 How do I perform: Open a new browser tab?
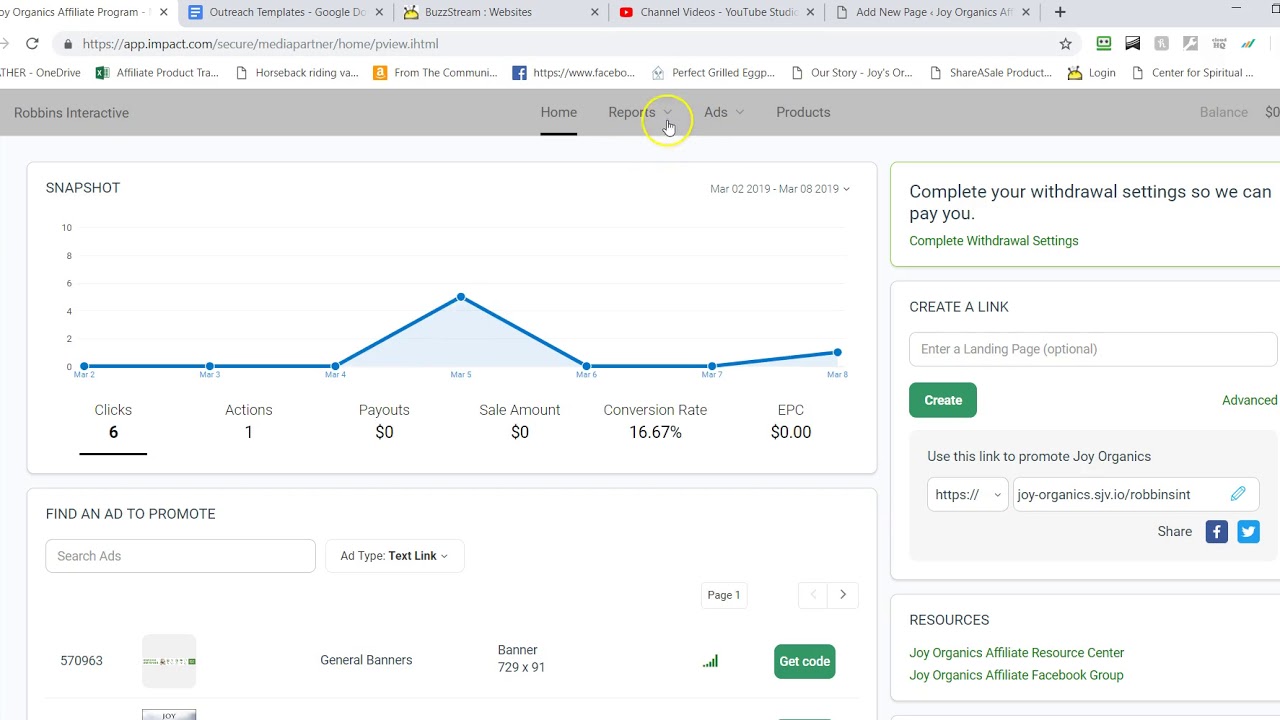pos(1060,12)
